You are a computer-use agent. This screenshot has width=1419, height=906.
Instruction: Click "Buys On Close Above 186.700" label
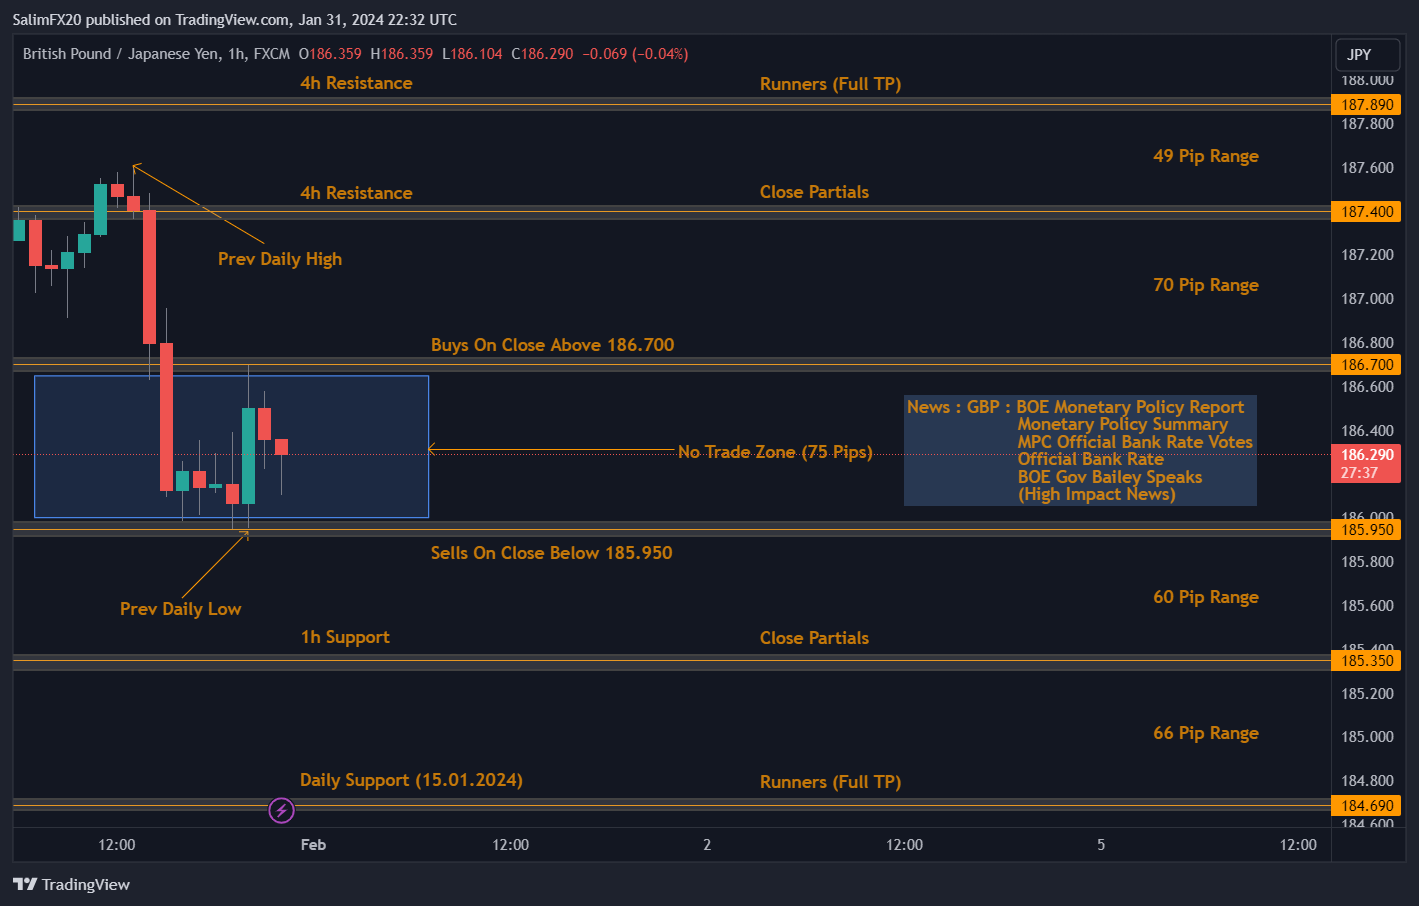pyautogui.click(x=552, y=345)
